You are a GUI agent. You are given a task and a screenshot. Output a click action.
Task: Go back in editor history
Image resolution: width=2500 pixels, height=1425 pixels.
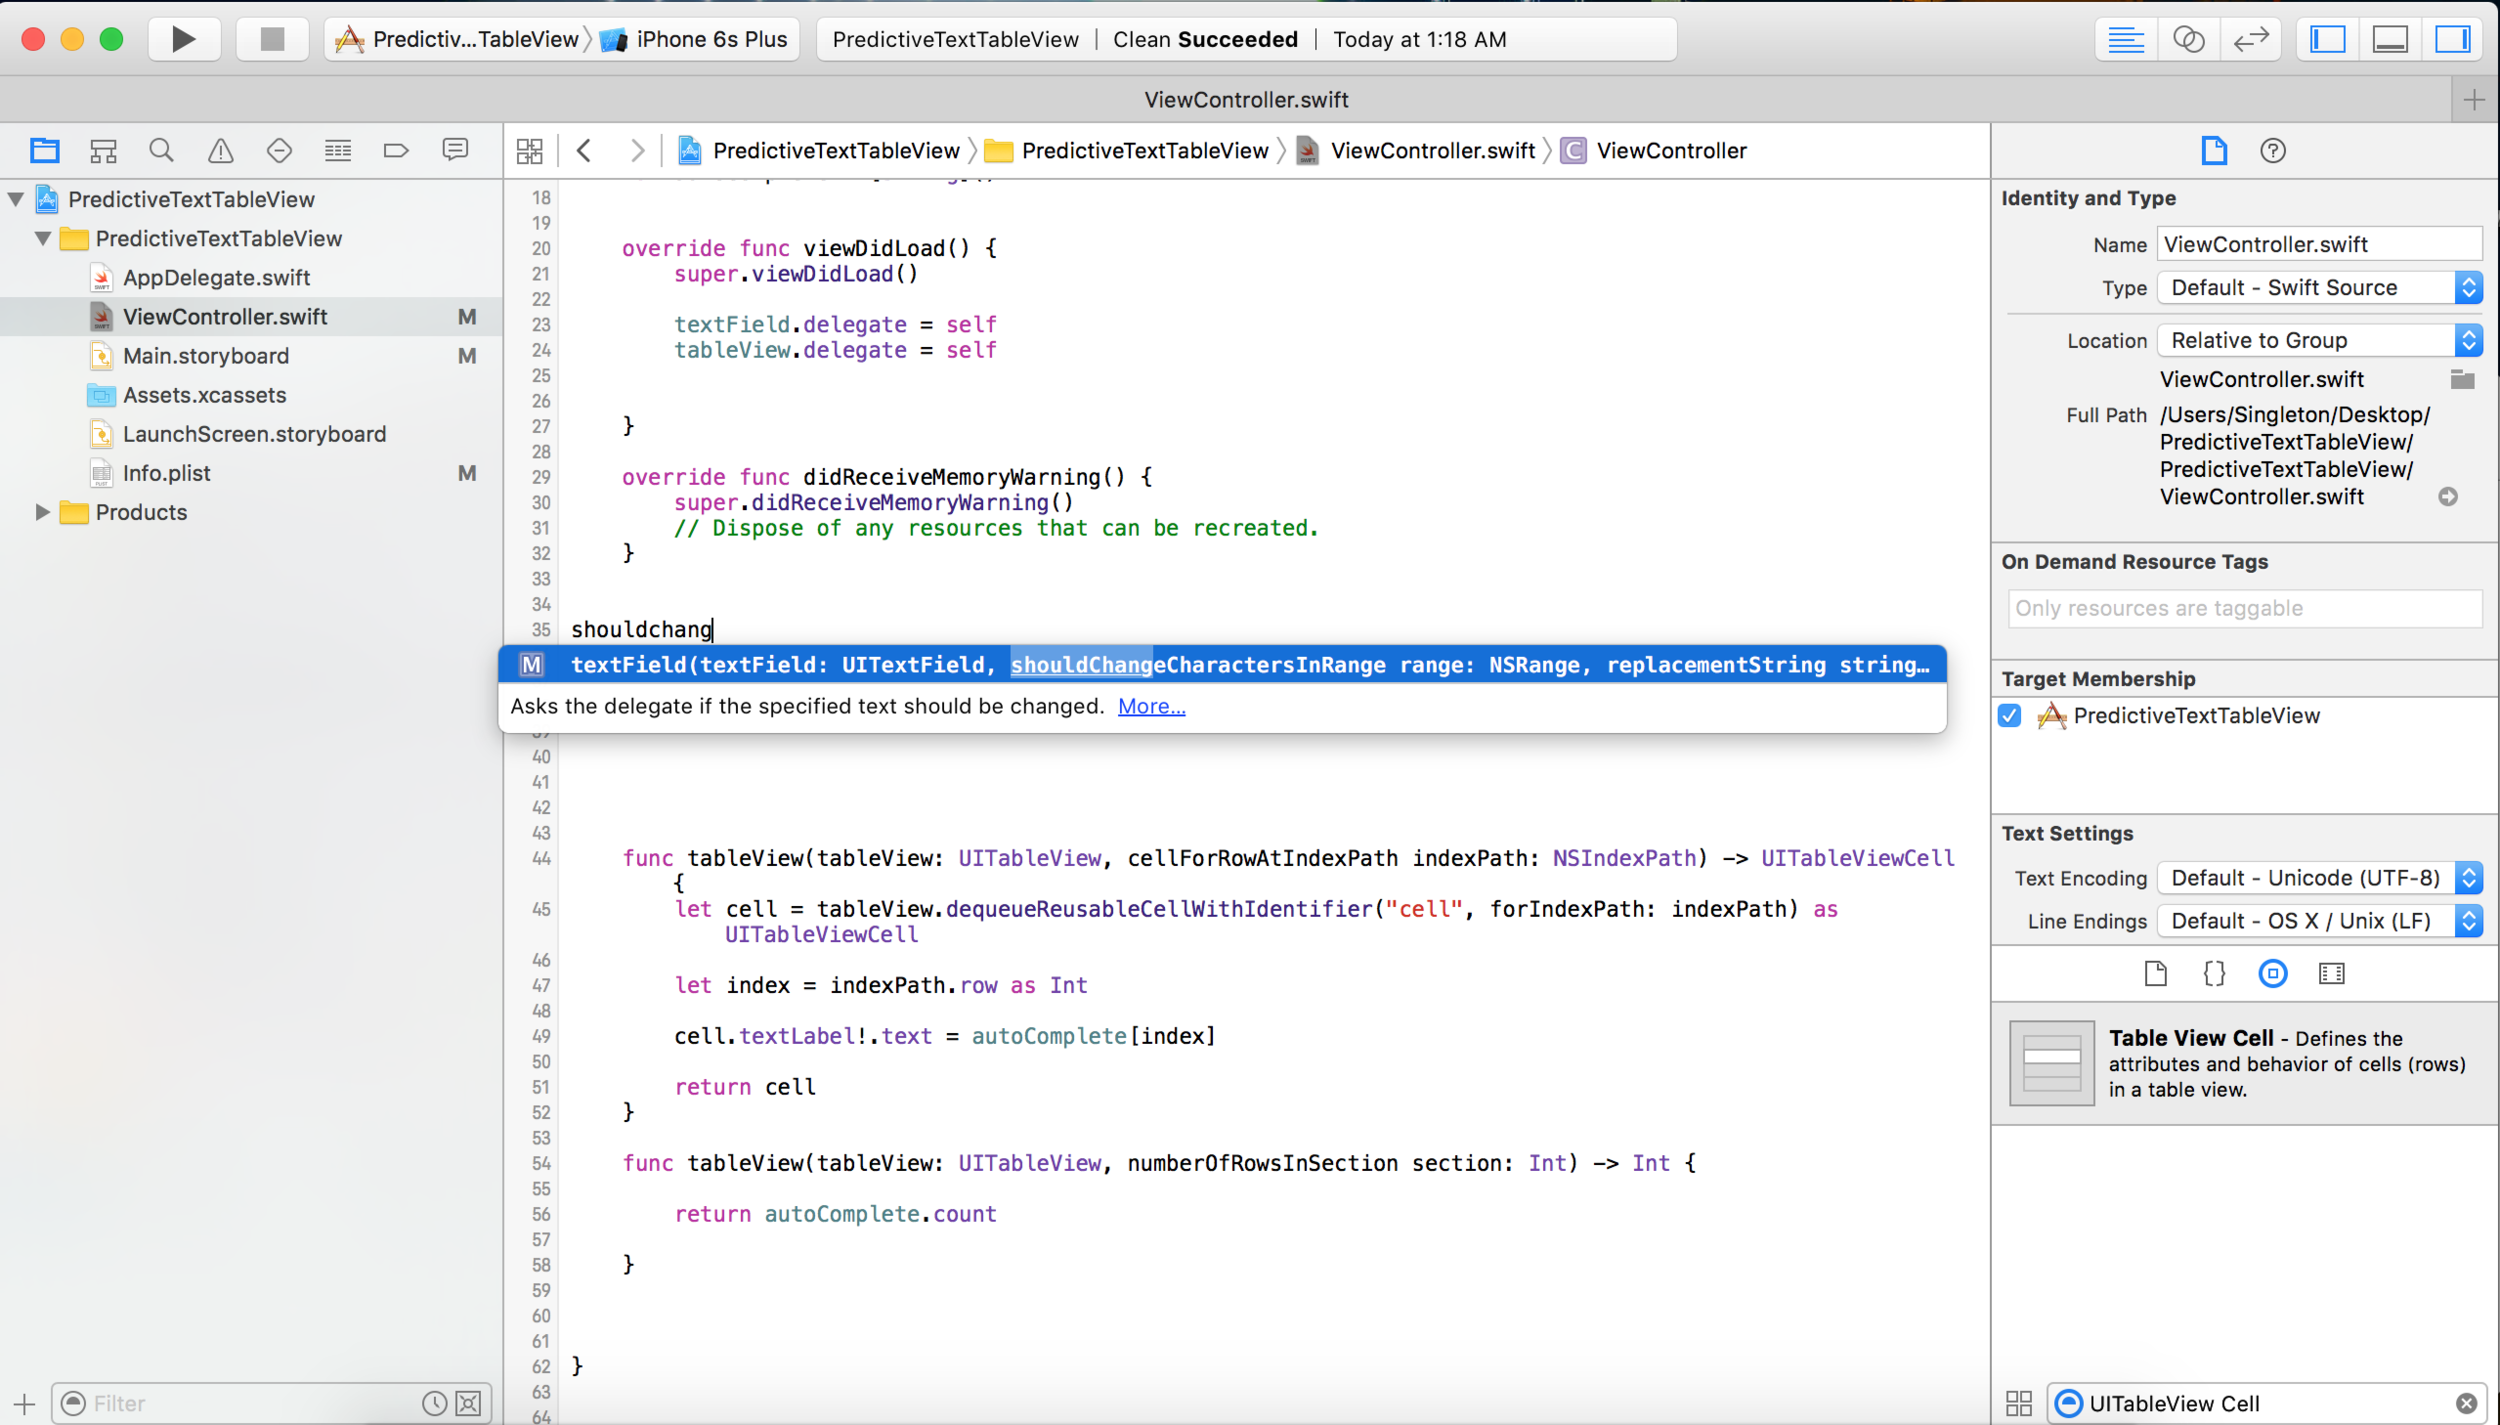[x=585, y=151]
